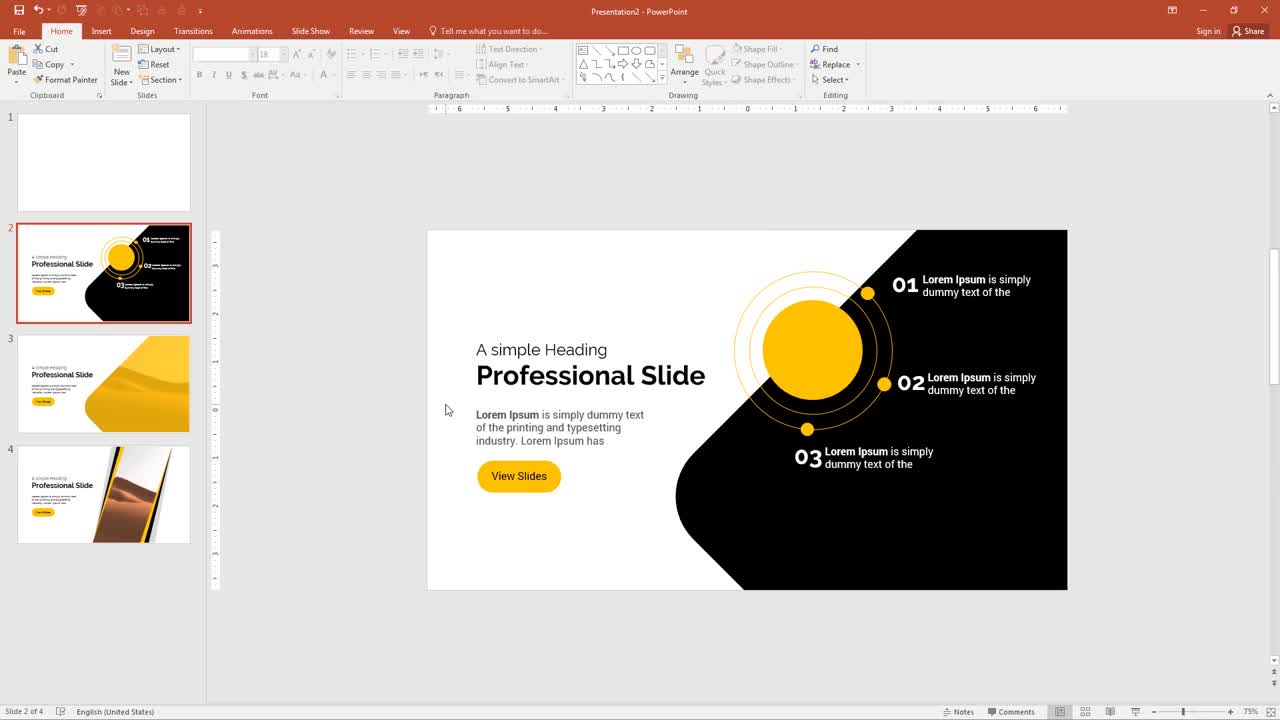Screen dimensions: 1280x720
Task: Click the Fit slide to window icon
Action: pyautogui.click(x=1271, y=711)
